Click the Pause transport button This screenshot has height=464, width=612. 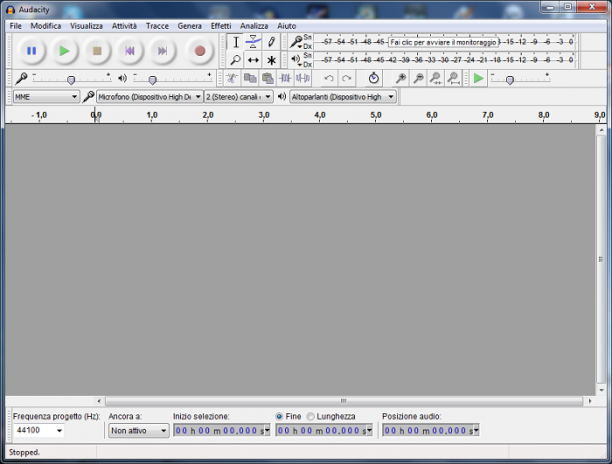tap(32, 51)
